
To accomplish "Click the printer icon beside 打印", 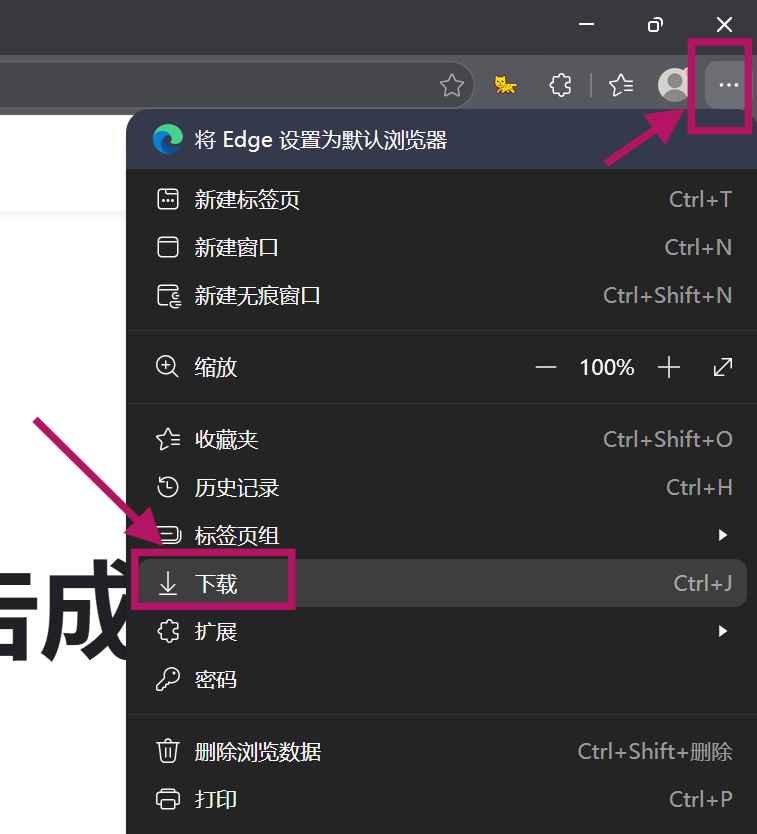I will [x=168, y=799].
